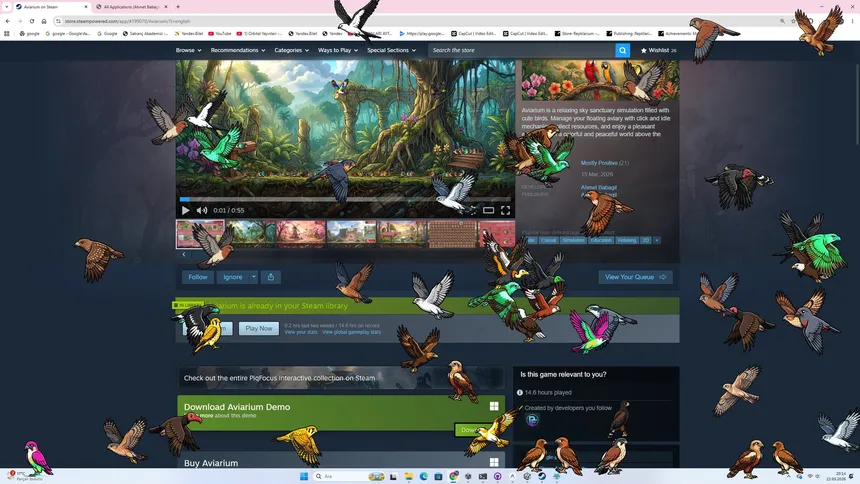This screenshot has width=860, height=484.
Task: Open terminal app on taskbar
Action: pos(483,476)
